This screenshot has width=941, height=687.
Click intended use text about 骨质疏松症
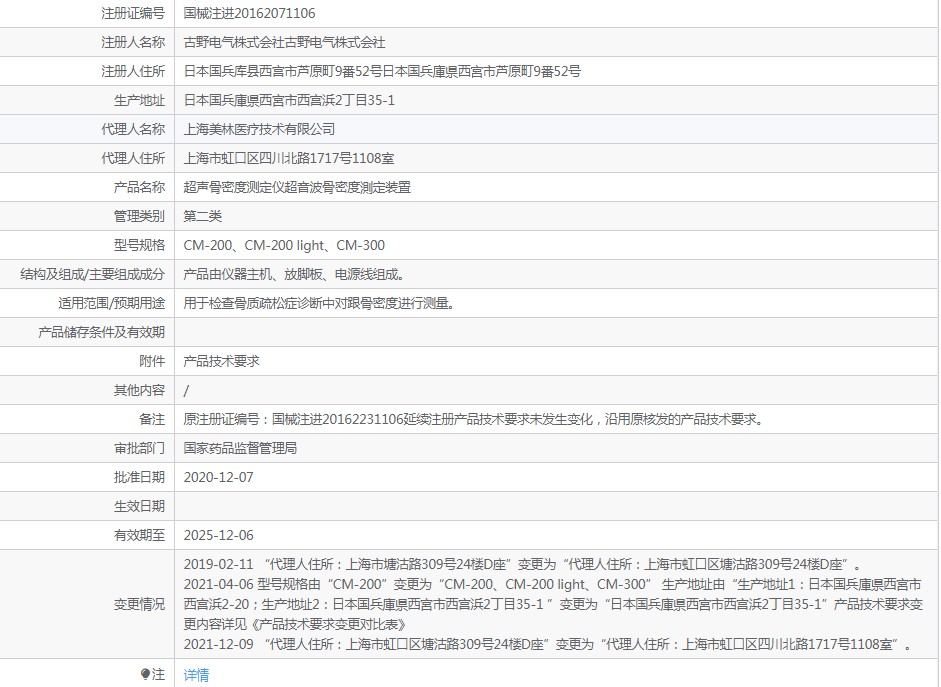(319, 303)
